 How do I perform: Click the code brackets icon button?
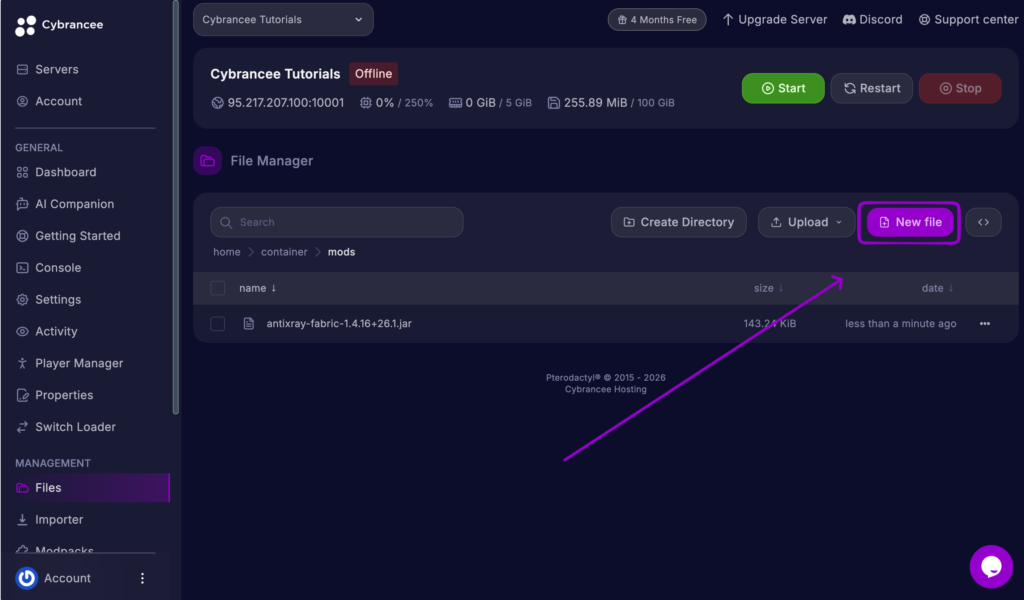984,222
